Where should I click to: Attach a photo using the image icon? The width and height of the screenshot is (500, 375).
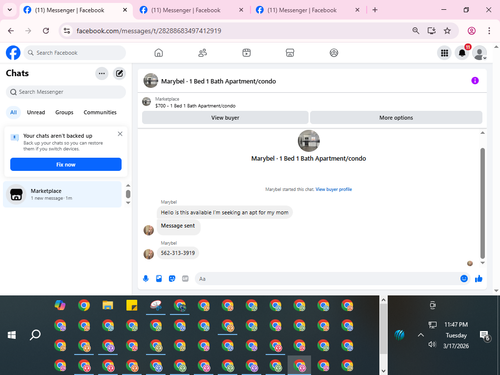[x=159, y=278]
